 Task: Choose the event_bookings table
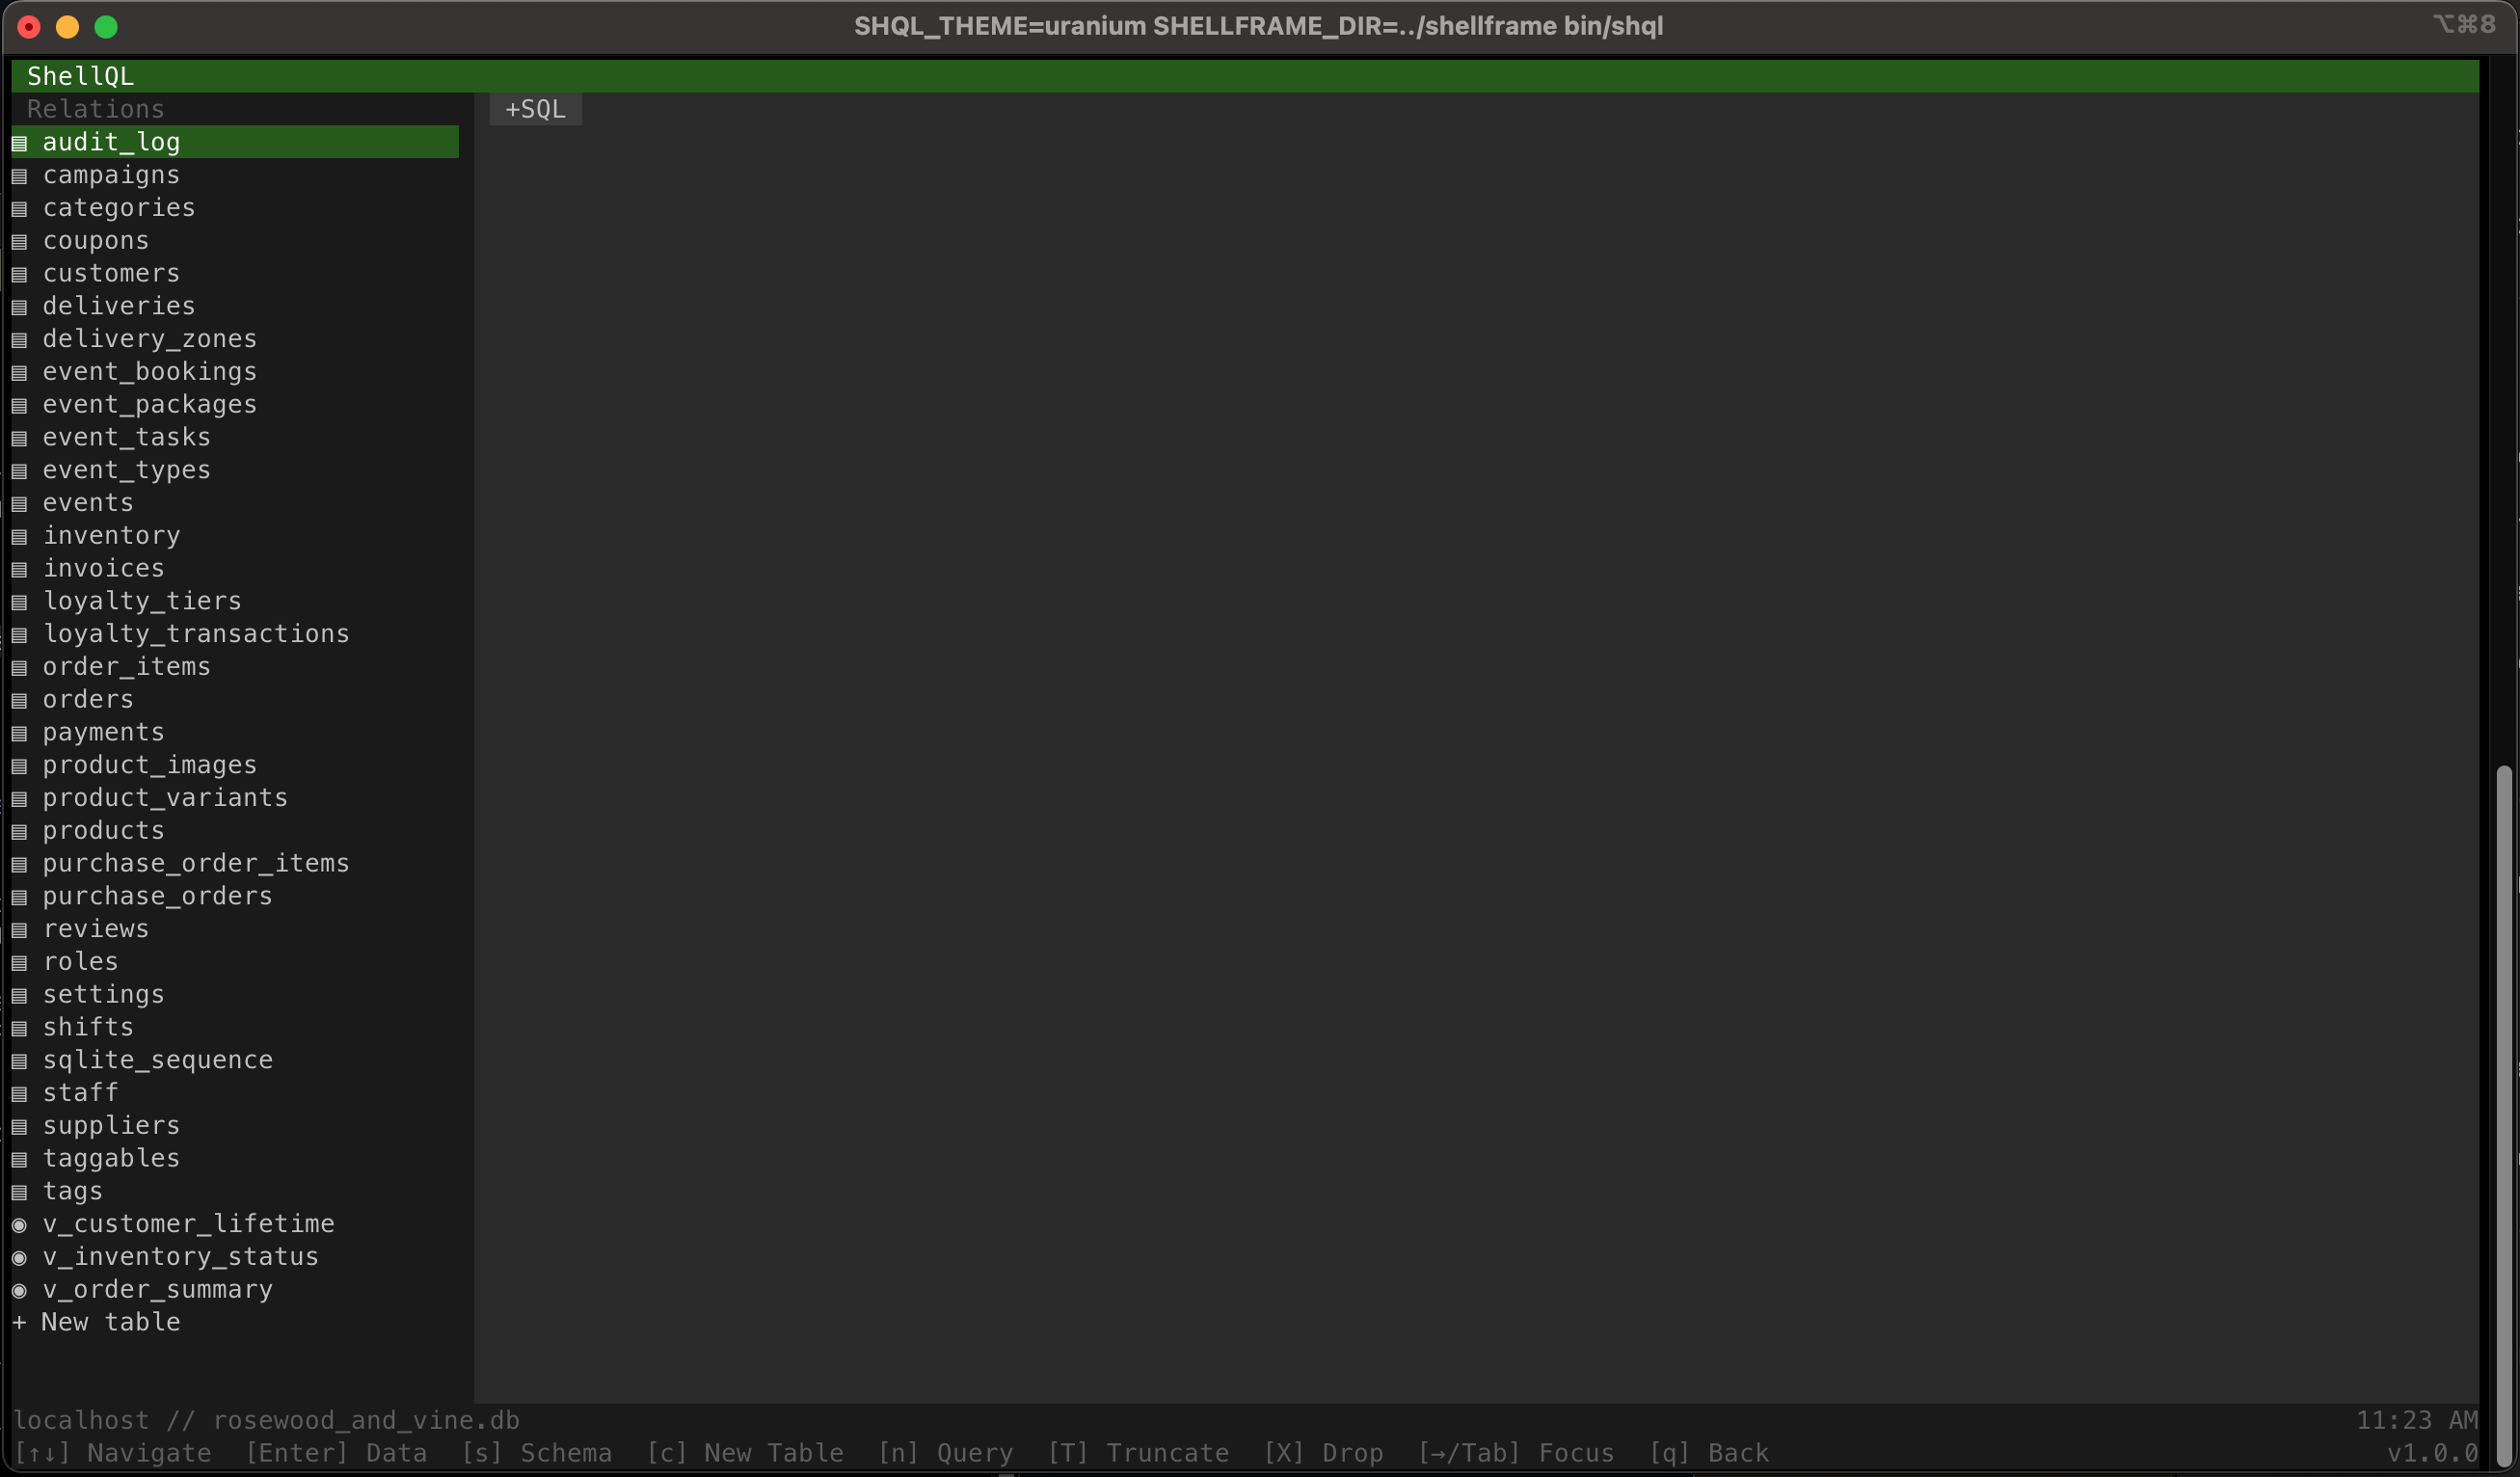[x=149, y=372]
